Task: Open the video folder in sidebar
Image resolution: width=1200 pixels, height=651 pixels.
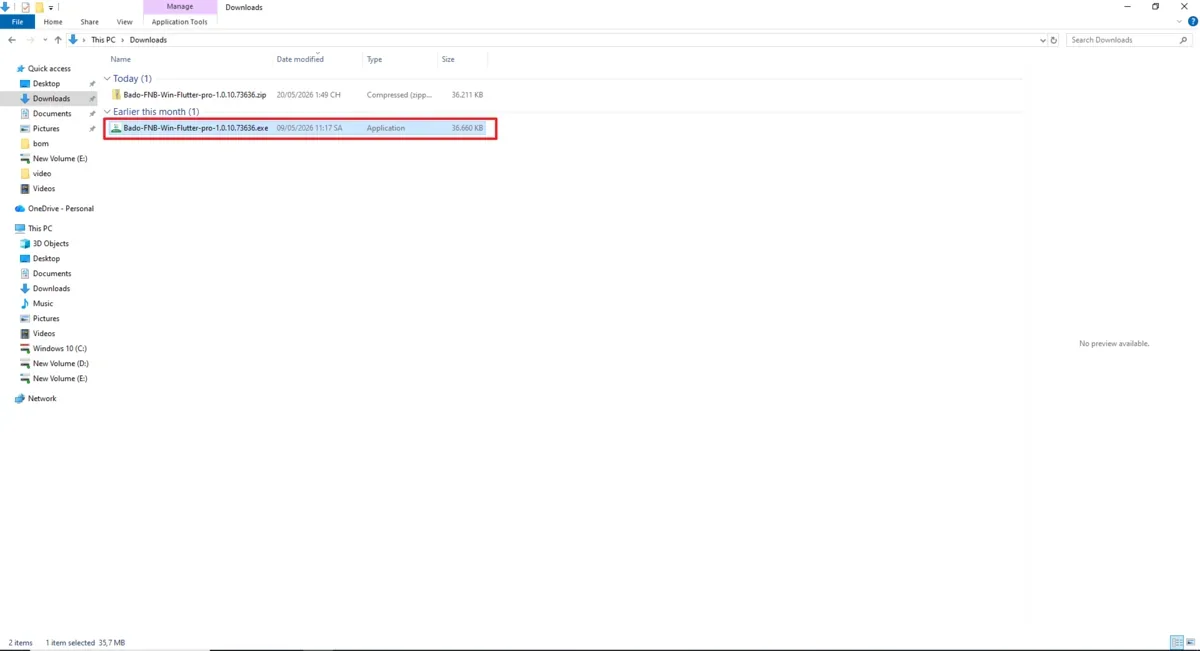Action: [42, 173]
